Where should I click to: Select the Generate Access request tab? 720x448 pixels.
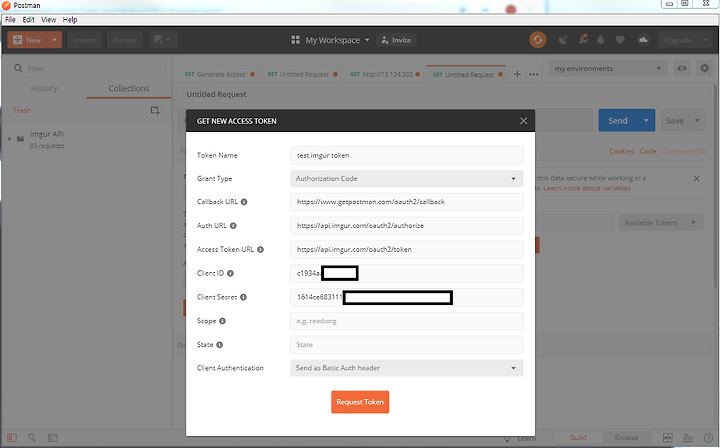click(x=219, y=74)
